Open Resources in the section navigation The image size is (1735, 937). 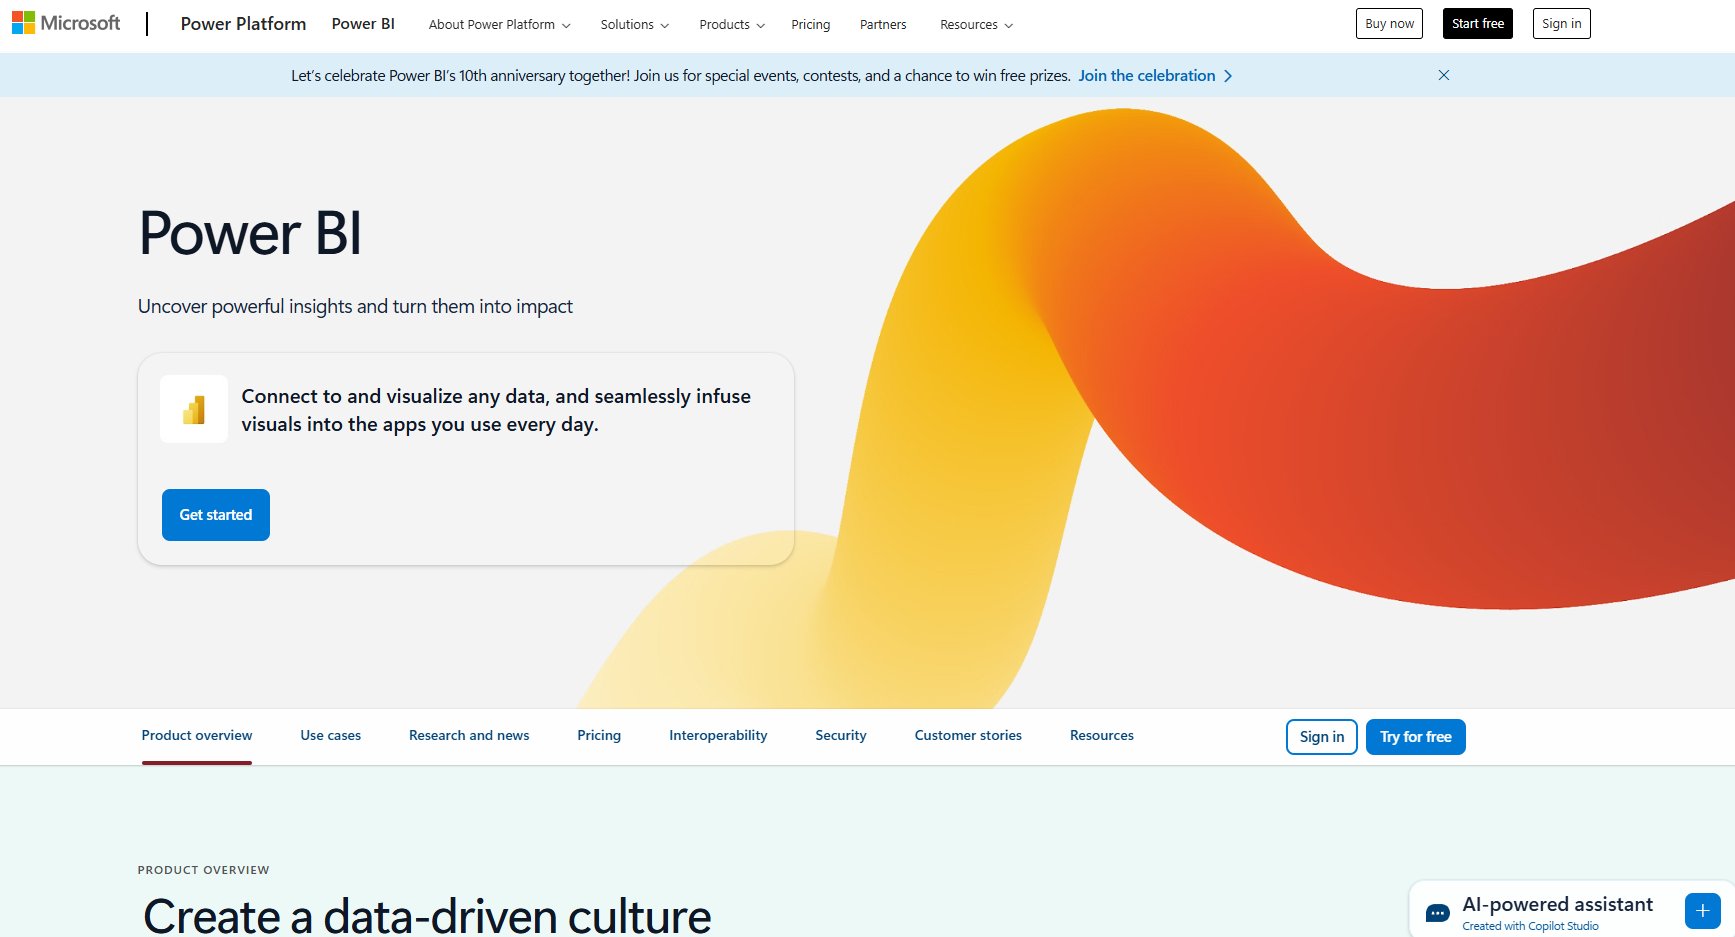1102,736
